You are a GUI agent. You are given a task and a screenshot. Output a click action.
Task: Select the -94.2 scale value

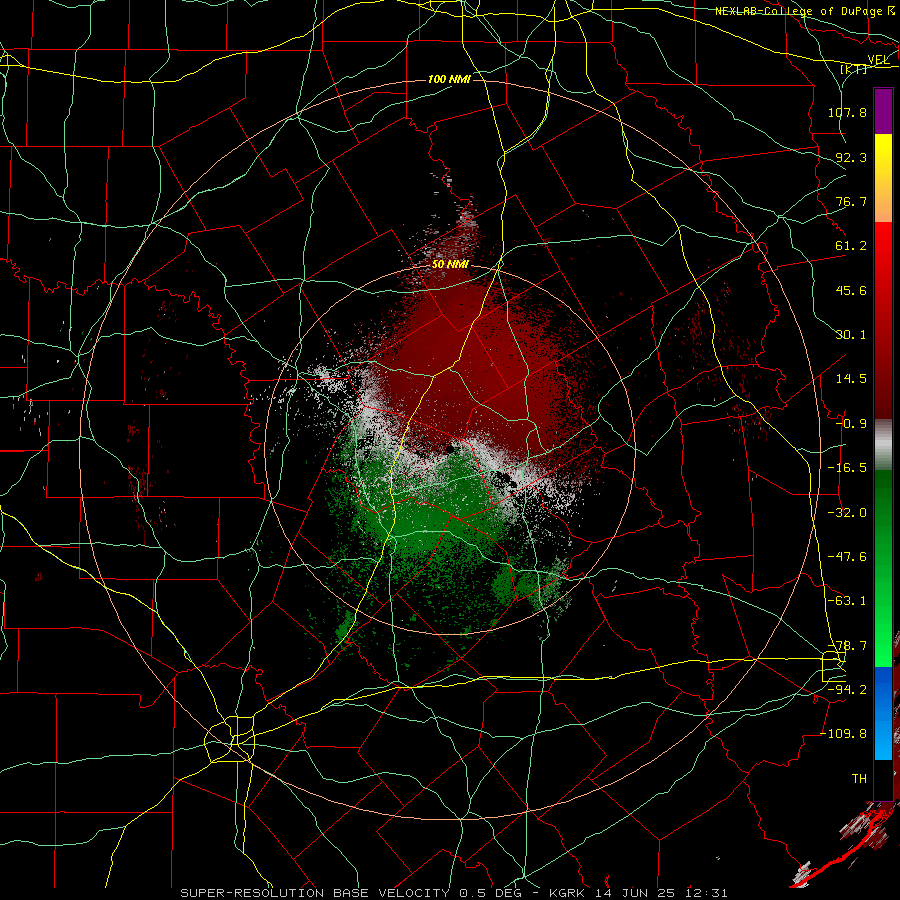pos(847,690)
